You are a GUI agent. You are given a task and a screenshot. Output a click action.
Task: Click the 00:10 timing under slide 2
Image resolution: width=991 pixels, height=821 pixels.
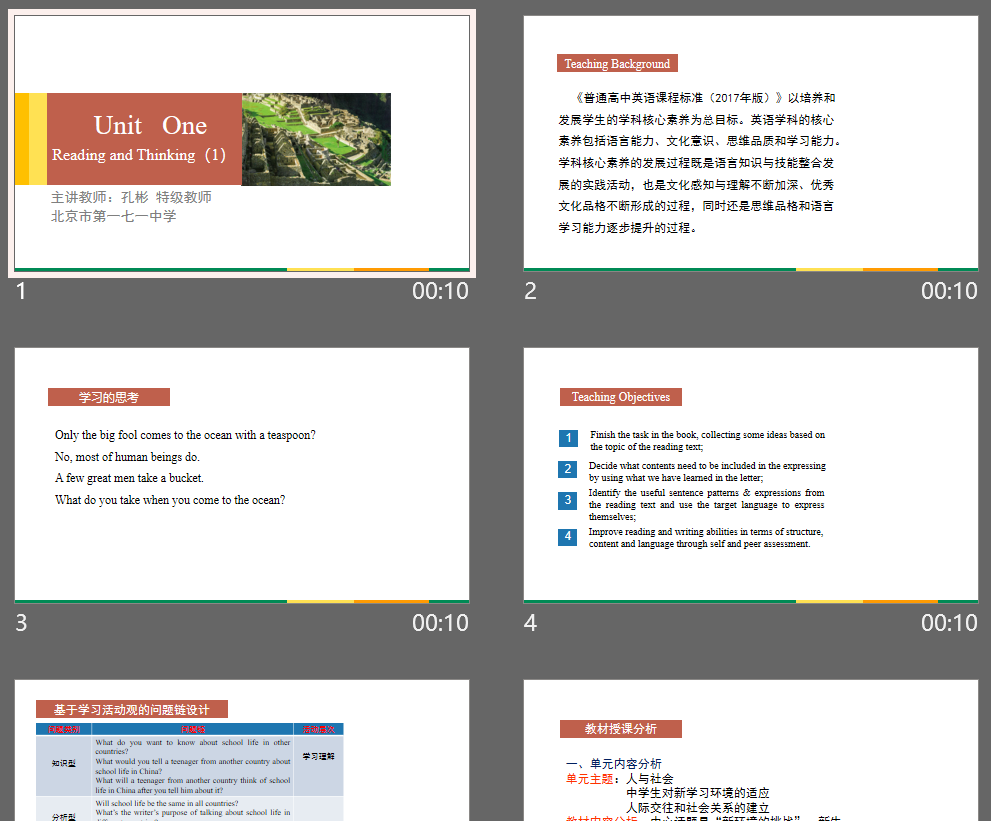pos(949,291)
